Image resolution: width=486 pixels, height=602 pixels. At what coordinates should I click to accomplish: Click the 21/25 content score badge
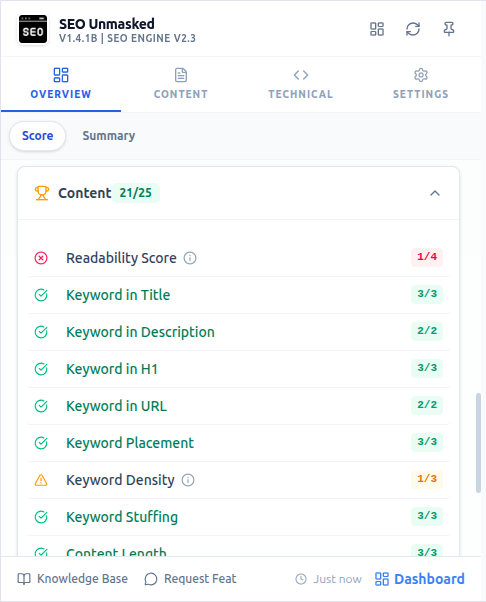136,193
